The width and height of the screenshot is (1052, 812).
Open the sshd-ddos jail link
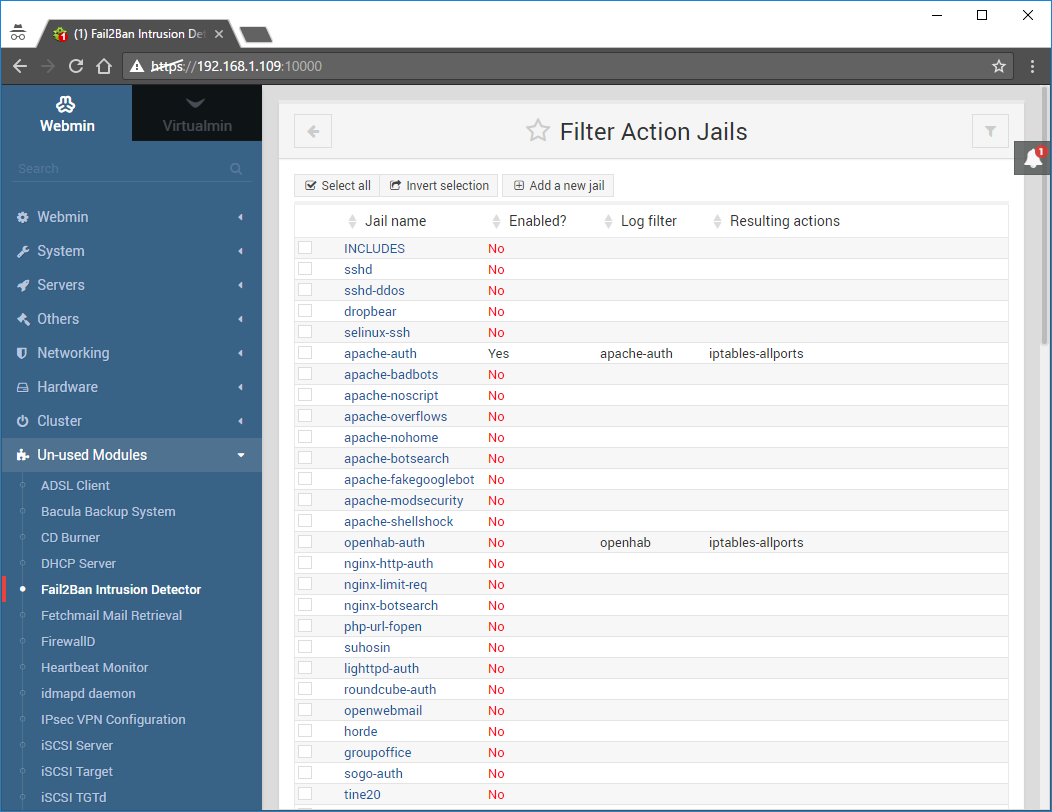click(374, 291)
